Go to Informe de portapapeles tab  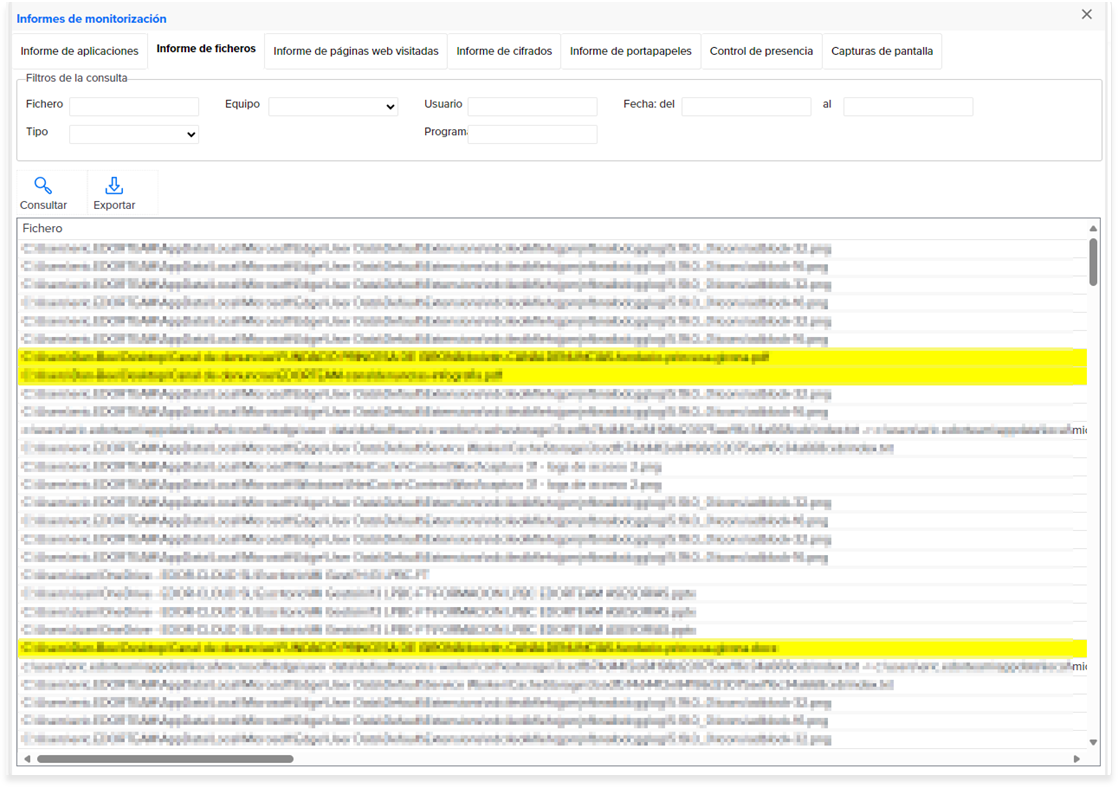point(630,51)
